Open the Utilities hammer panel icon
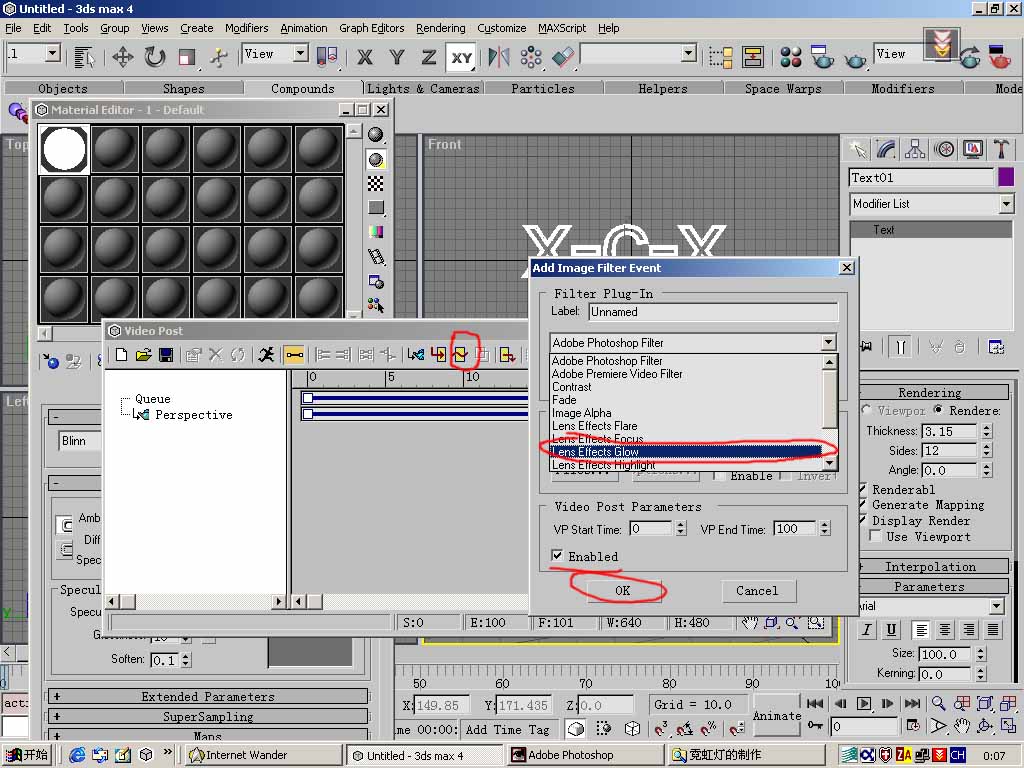This screenshot has width=1024, height=768. pos(1001,149)
